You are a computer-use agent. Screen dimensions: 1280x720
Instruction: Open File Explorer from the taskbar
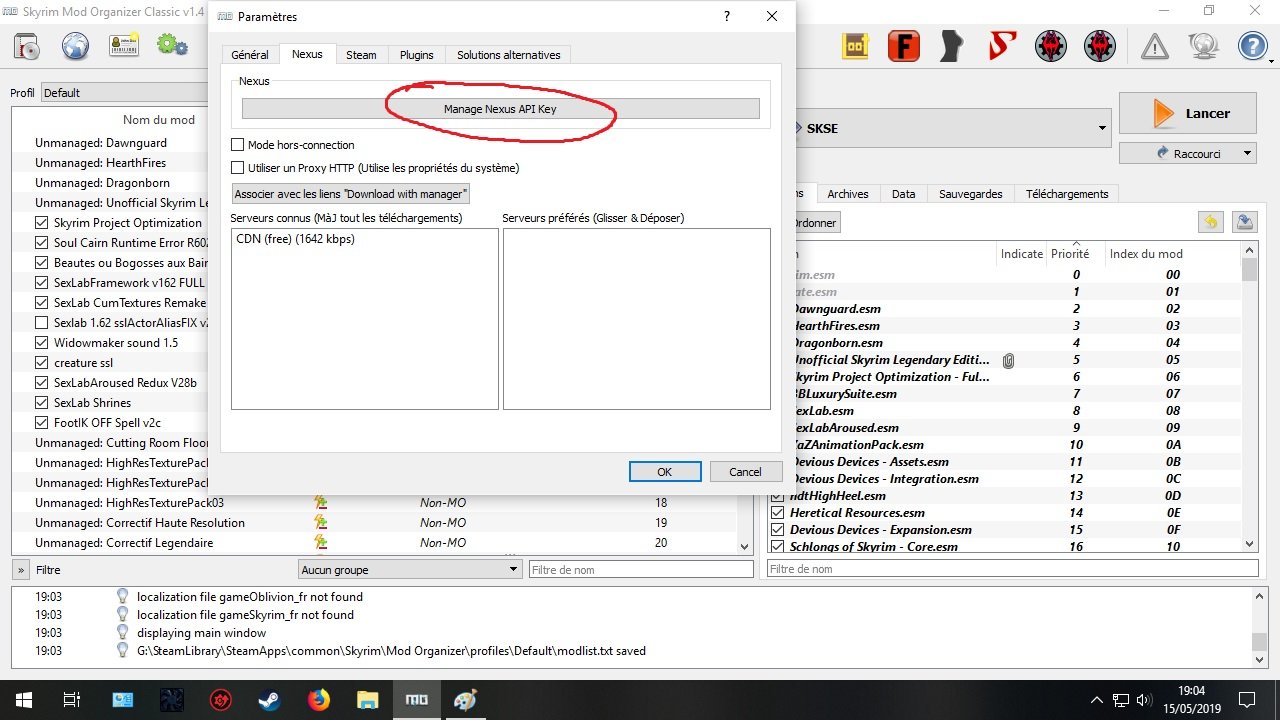(367, 700)
